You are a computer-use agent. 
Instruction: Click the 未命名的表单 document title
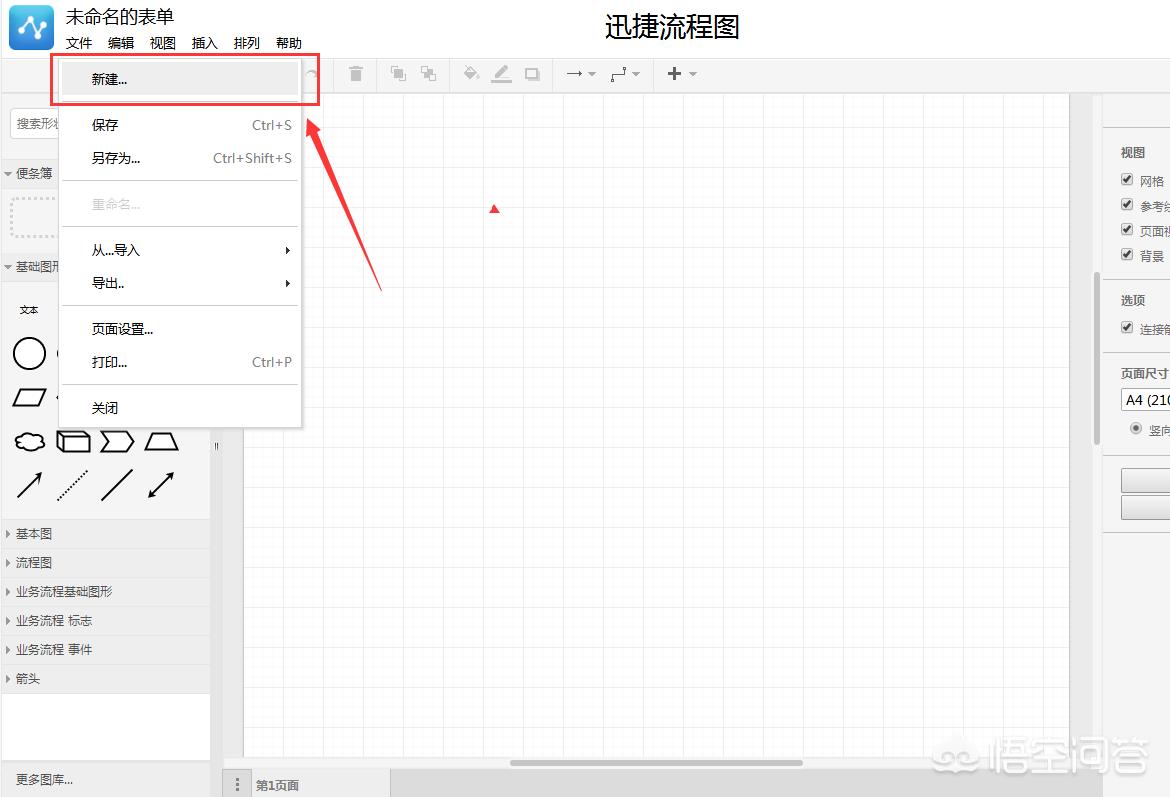(x=119, y=16)
